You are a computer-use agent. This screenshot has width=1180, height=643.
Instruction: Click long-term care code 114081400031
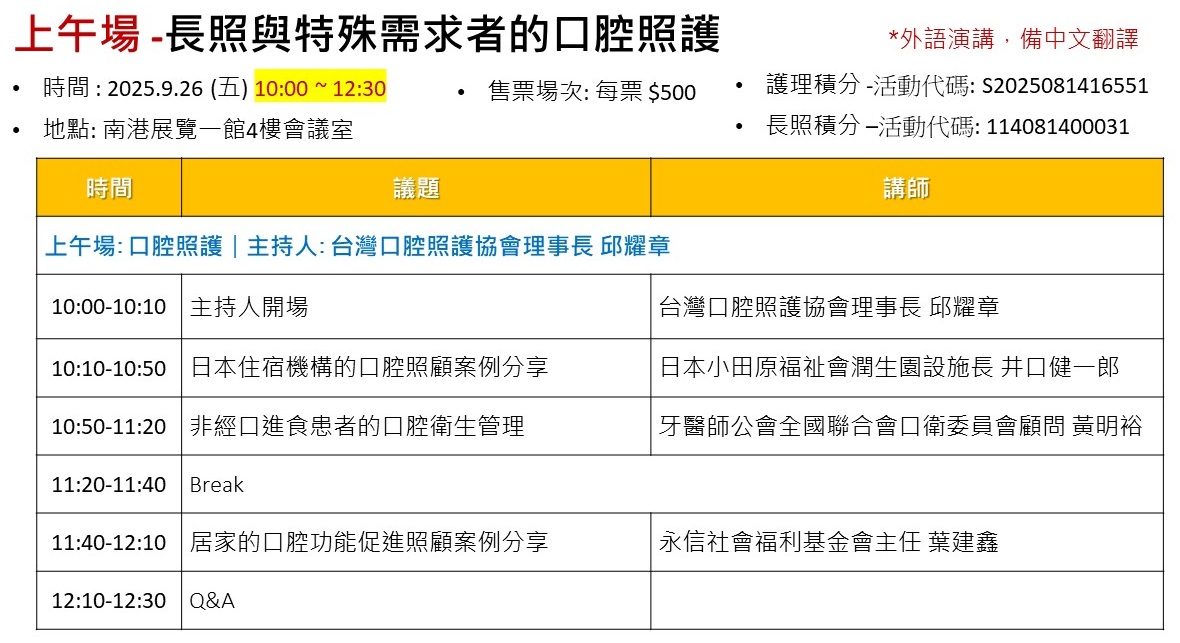tap(1058, 127)
